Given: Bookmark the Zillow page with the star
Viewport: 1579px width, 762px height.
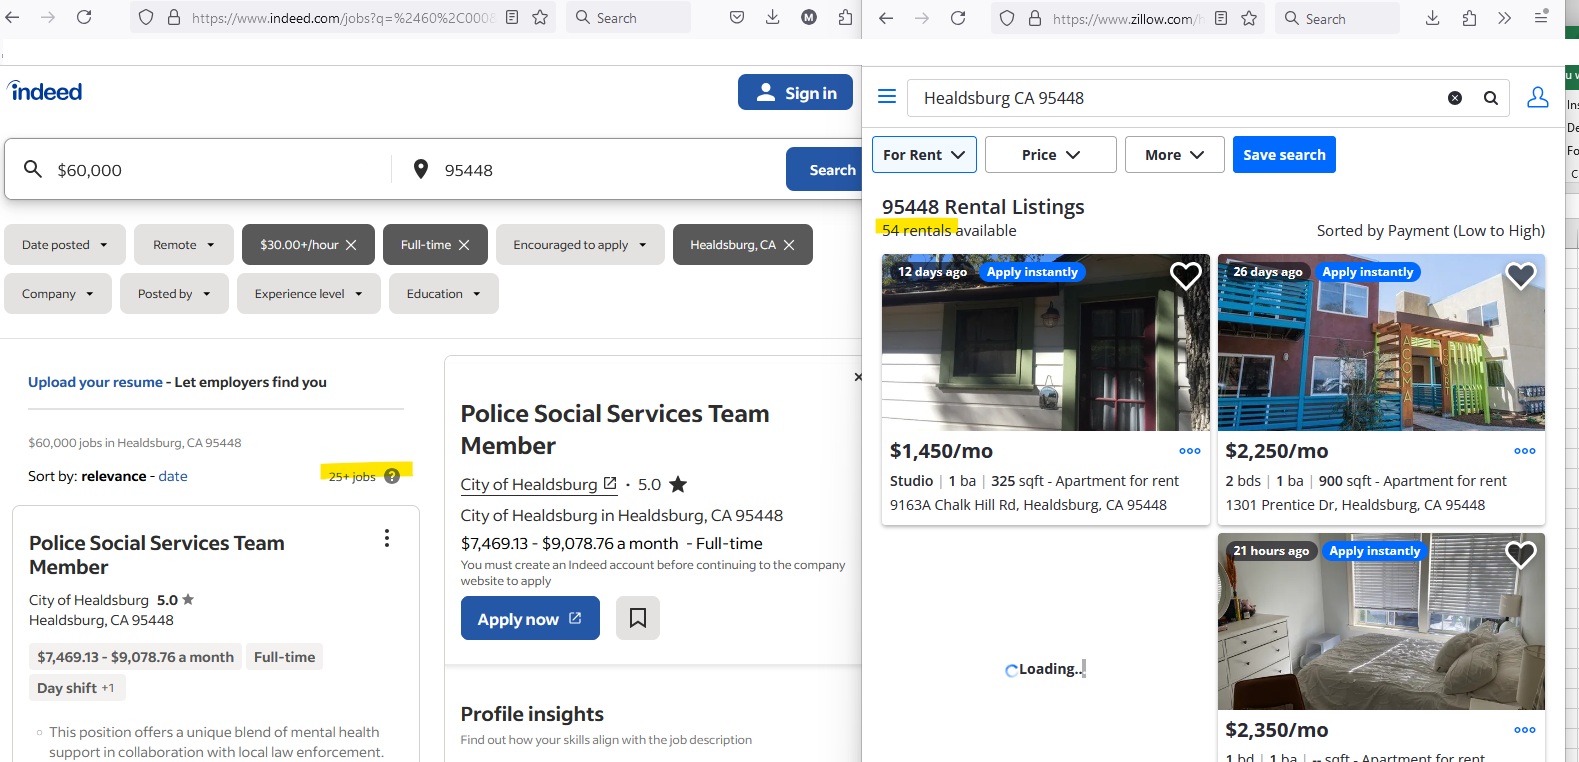Looking at the screenshot, I should pyautogui.click(x=1249, y=18).
